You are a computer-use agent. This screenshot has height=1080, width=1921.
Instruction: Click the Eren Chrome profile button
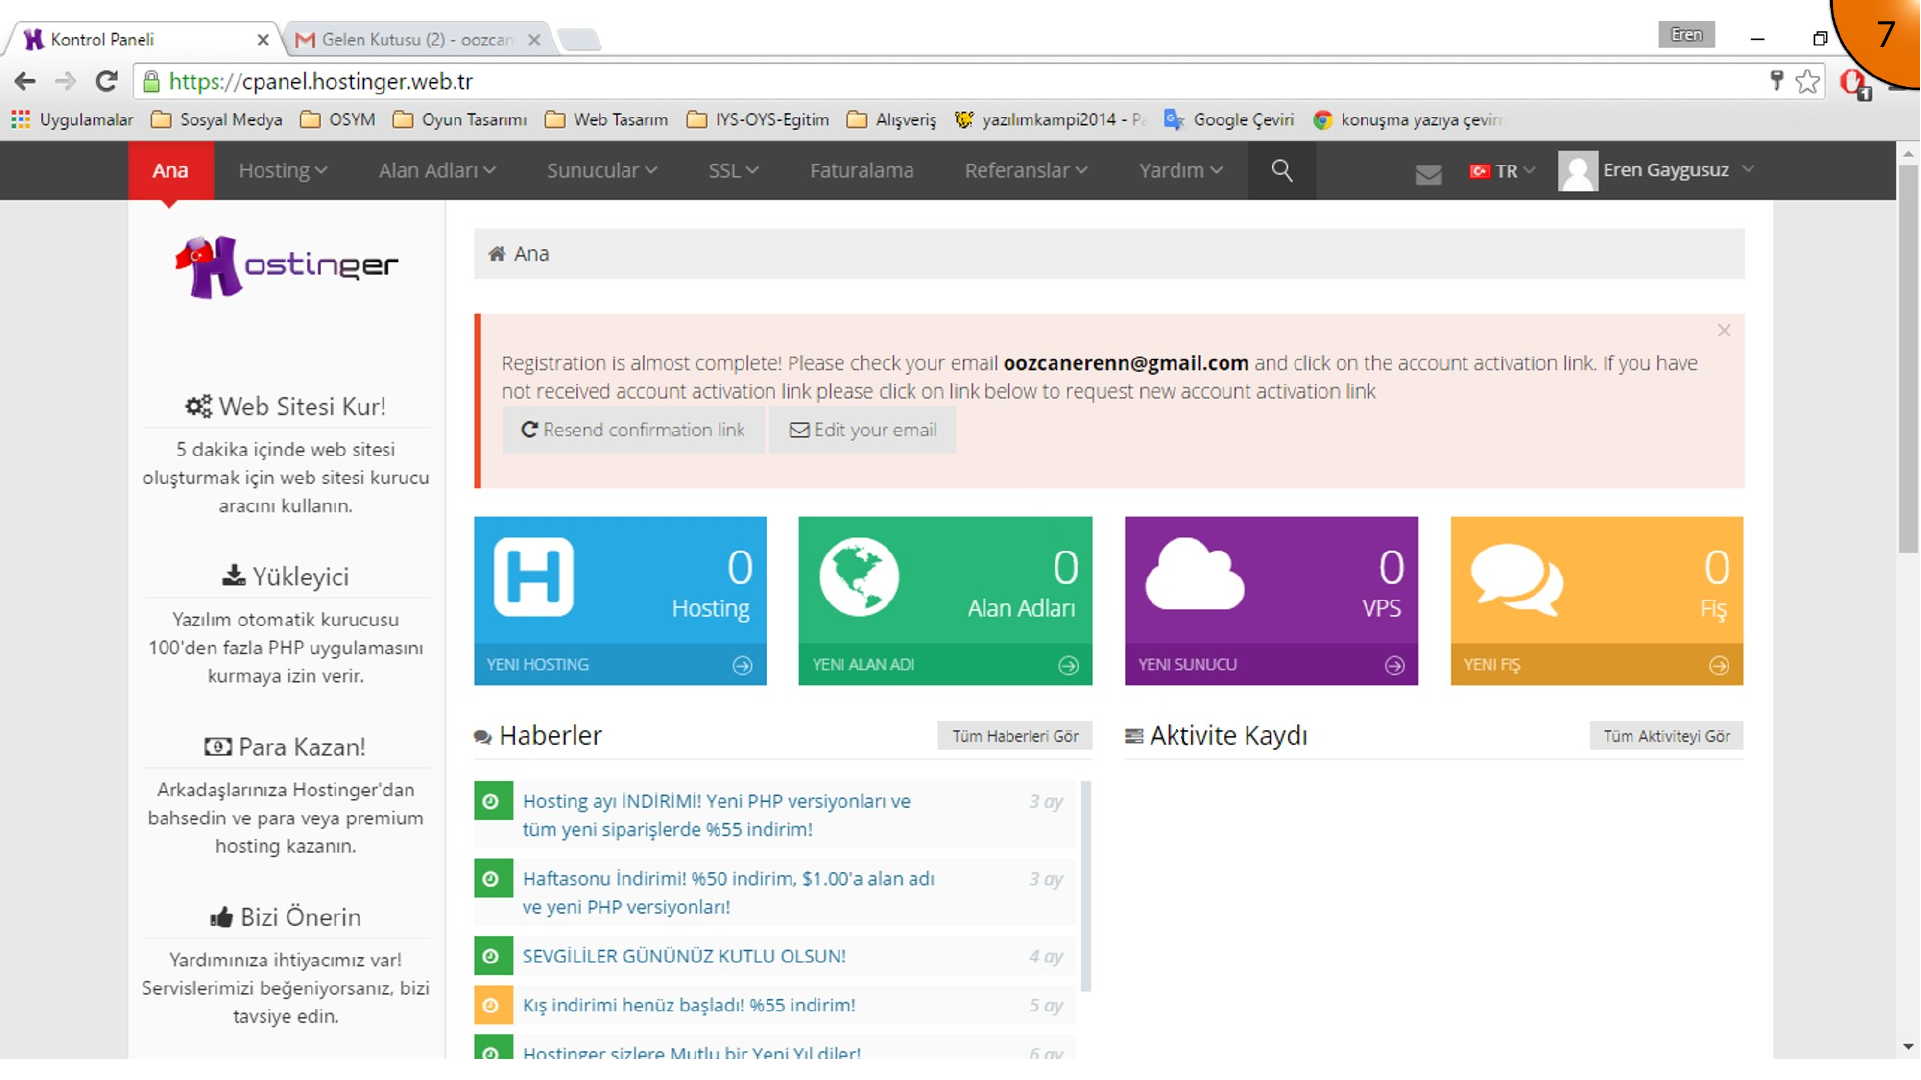point(1686,35)
